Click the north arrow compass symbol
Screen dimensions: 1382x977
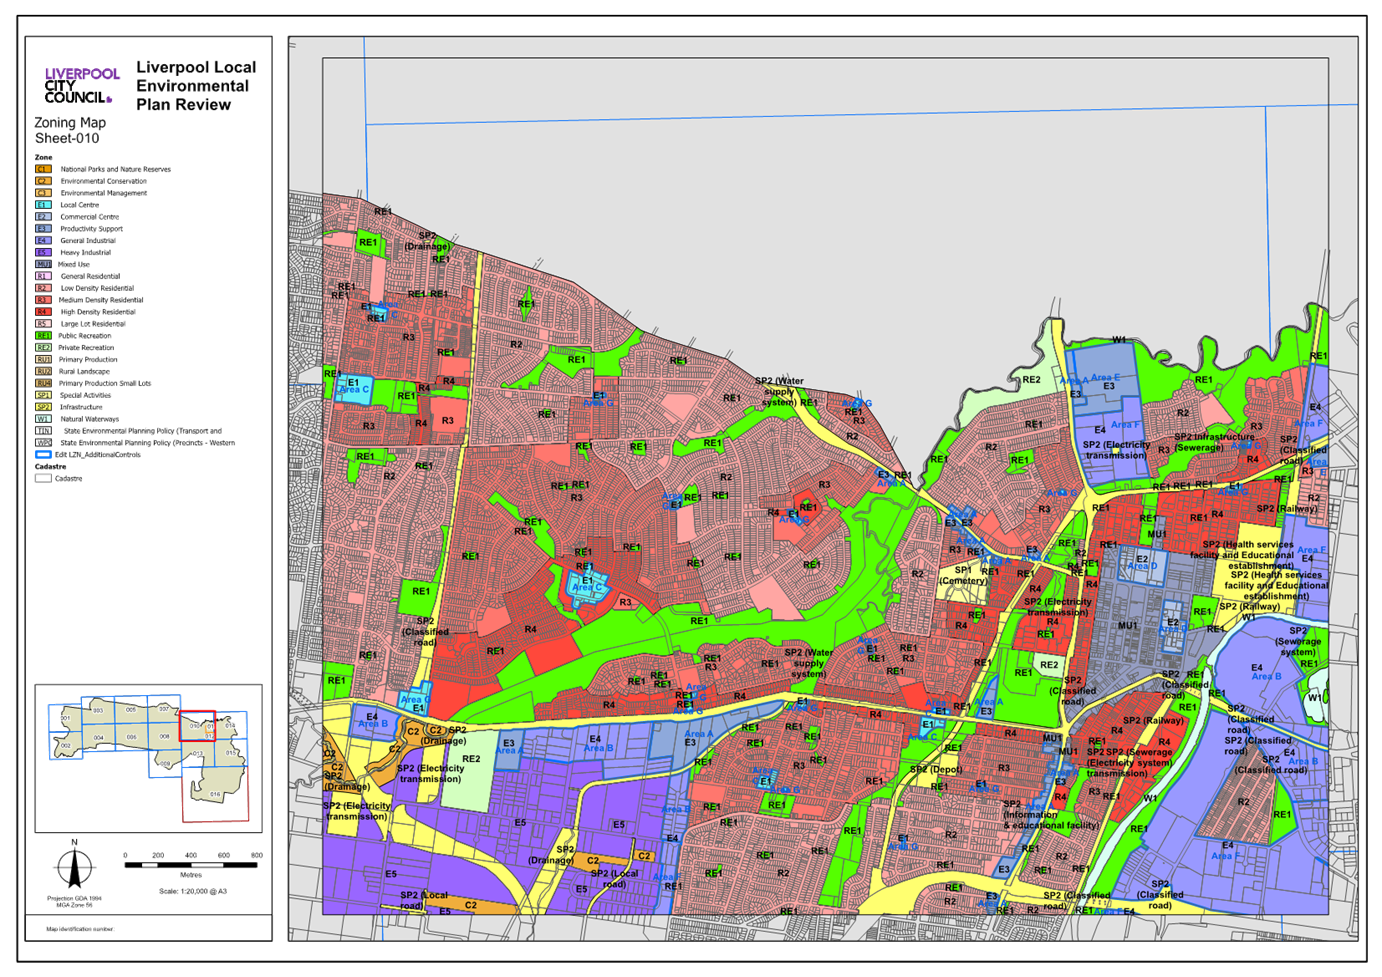[74, 866]
